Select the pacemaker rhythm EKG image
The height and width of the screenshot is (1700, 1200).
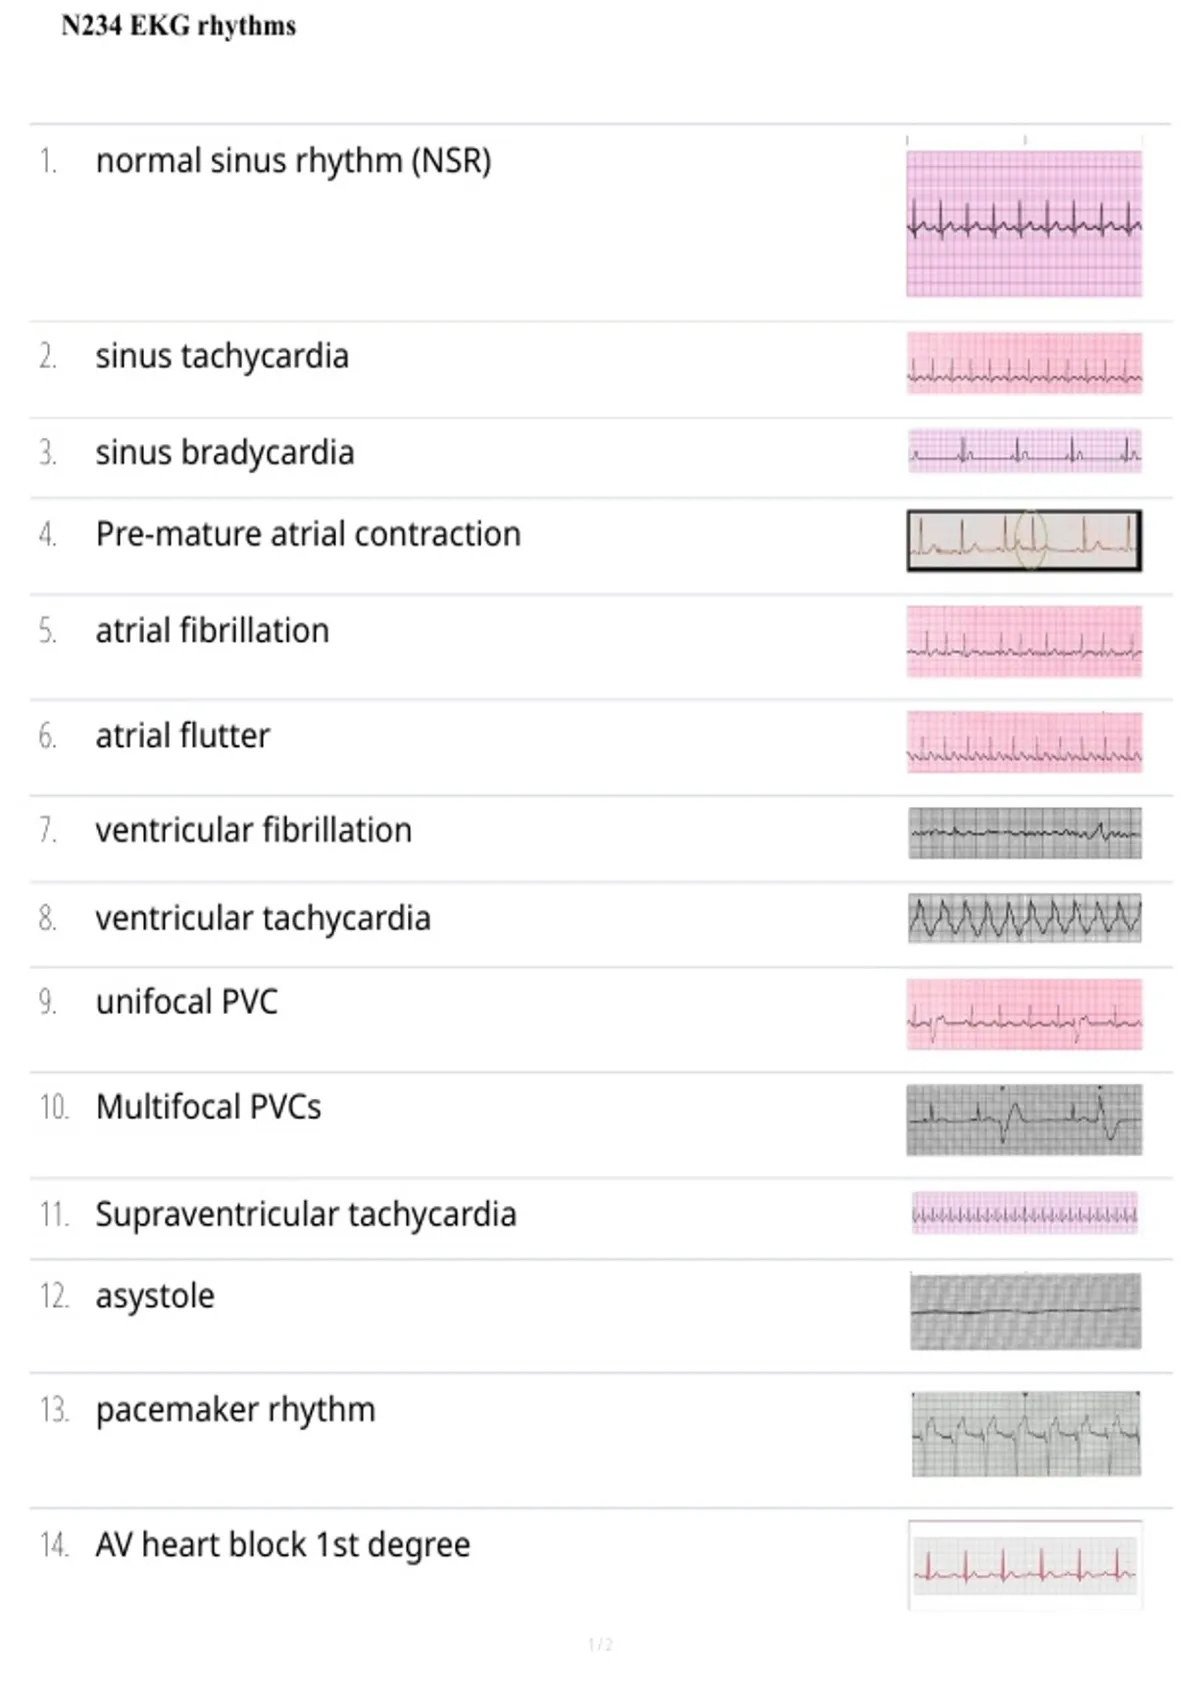pos(1025,1434)
